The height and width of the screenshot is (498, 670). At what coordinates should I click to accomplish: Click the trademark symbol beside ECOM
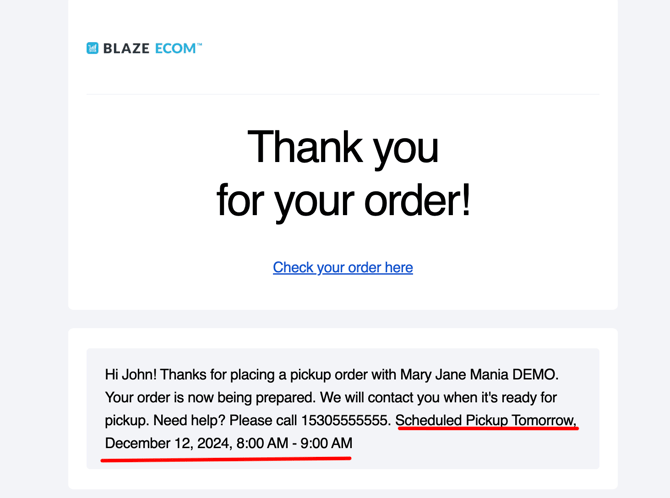tap(199, 44)
